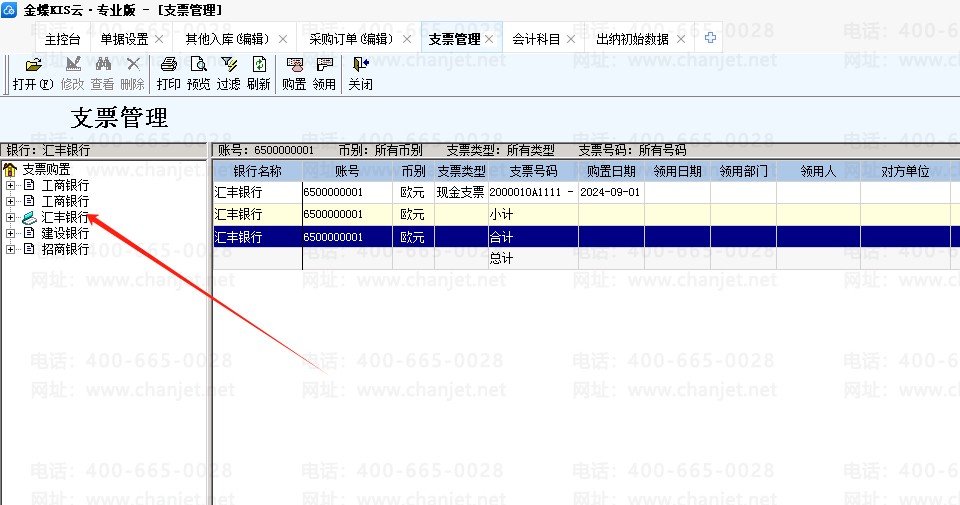This screenshot has width=960, height=505.
Task: Switch to the 会计科目 tab
Action: pos(536,39)
